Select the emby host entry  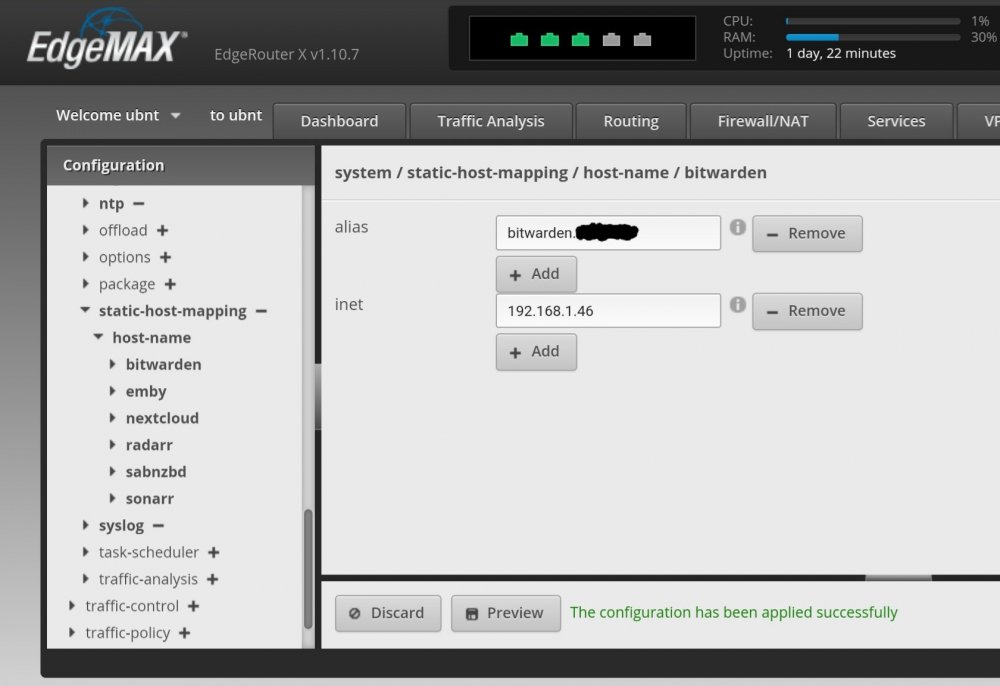(145, 391)
